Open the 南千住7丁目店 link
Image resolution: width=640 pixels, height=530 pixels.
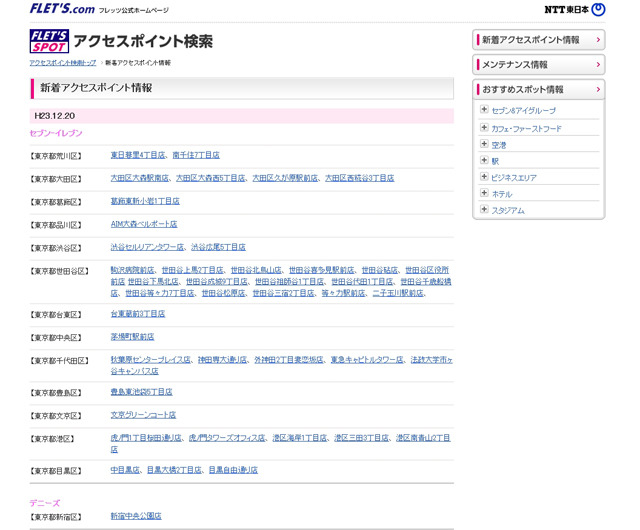click(196, 155)
